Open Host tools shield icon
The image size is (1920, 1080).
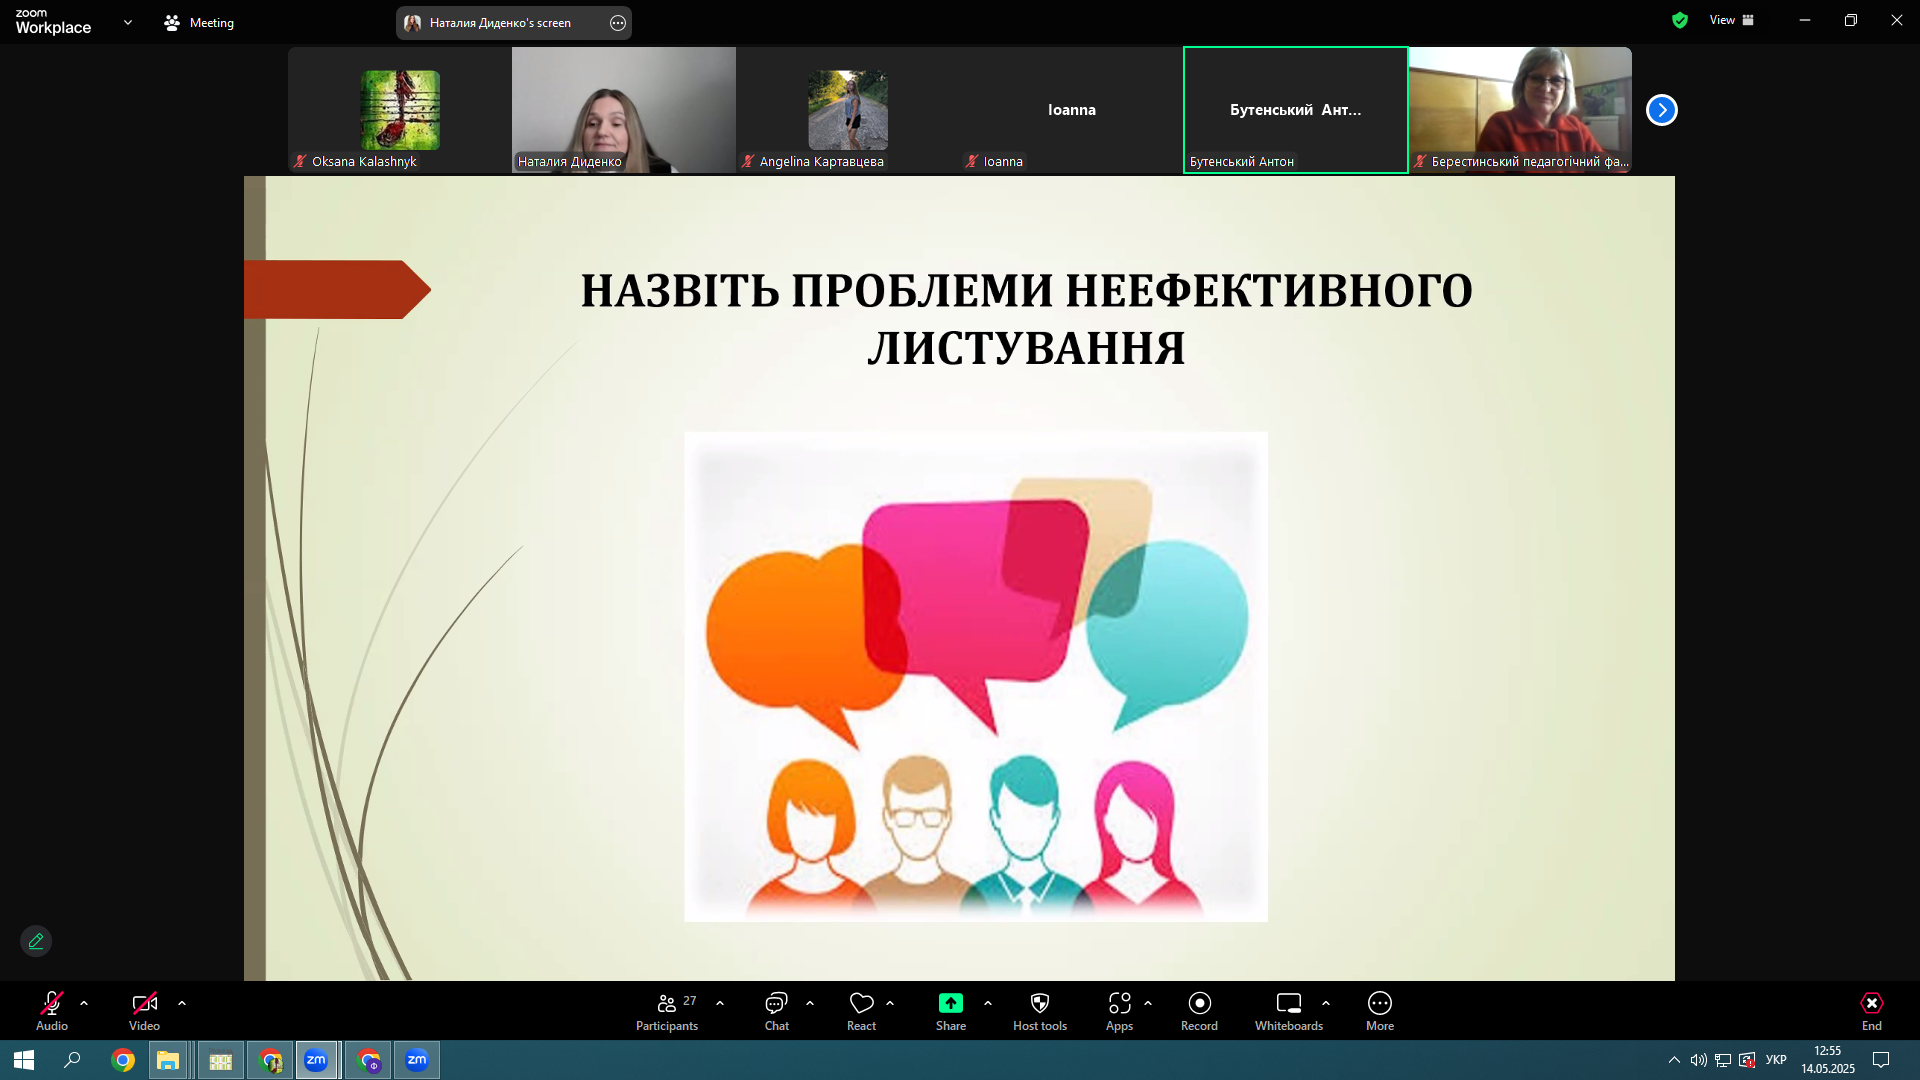point(1039,1004)
